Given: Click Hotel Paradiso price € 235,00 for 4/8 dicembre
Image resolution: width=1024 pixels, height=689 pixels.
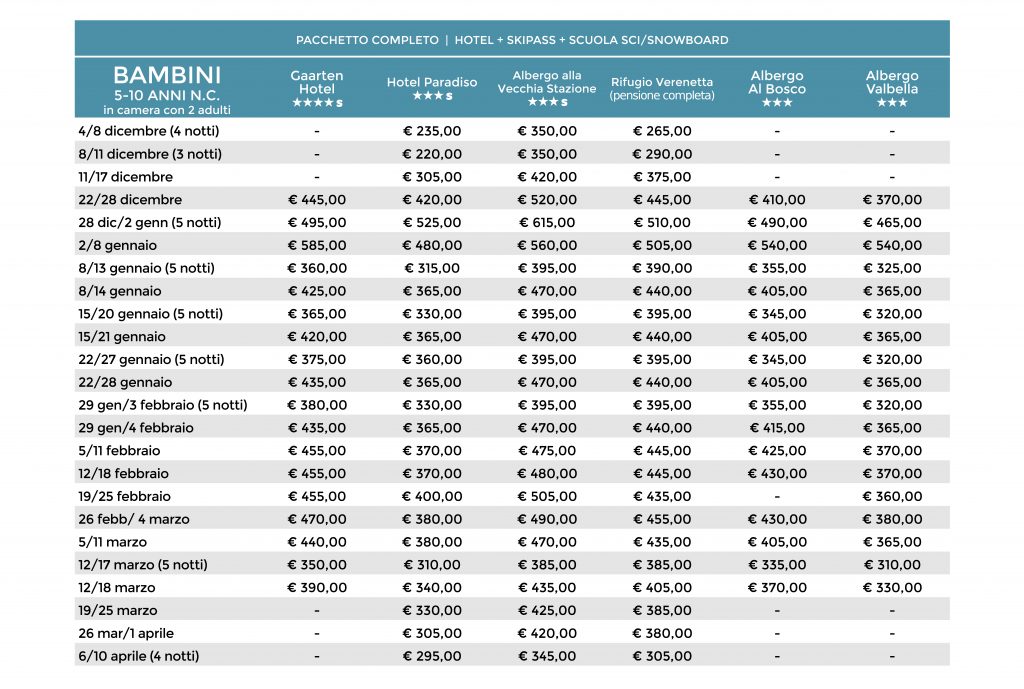Looking at the screenshot, I should click(x=432, y=131).
